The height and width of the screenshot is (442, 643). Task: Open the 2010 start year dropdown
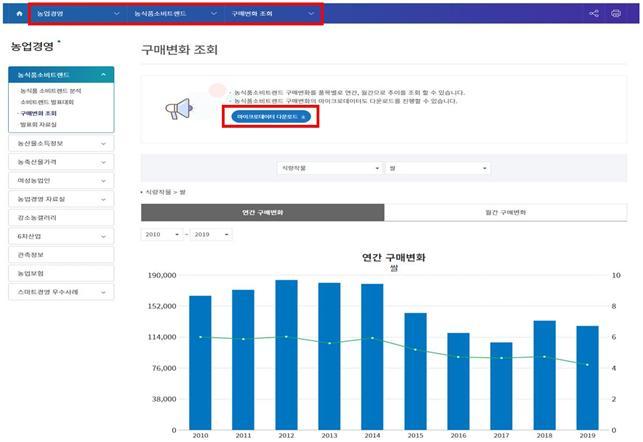coord(161,234)
